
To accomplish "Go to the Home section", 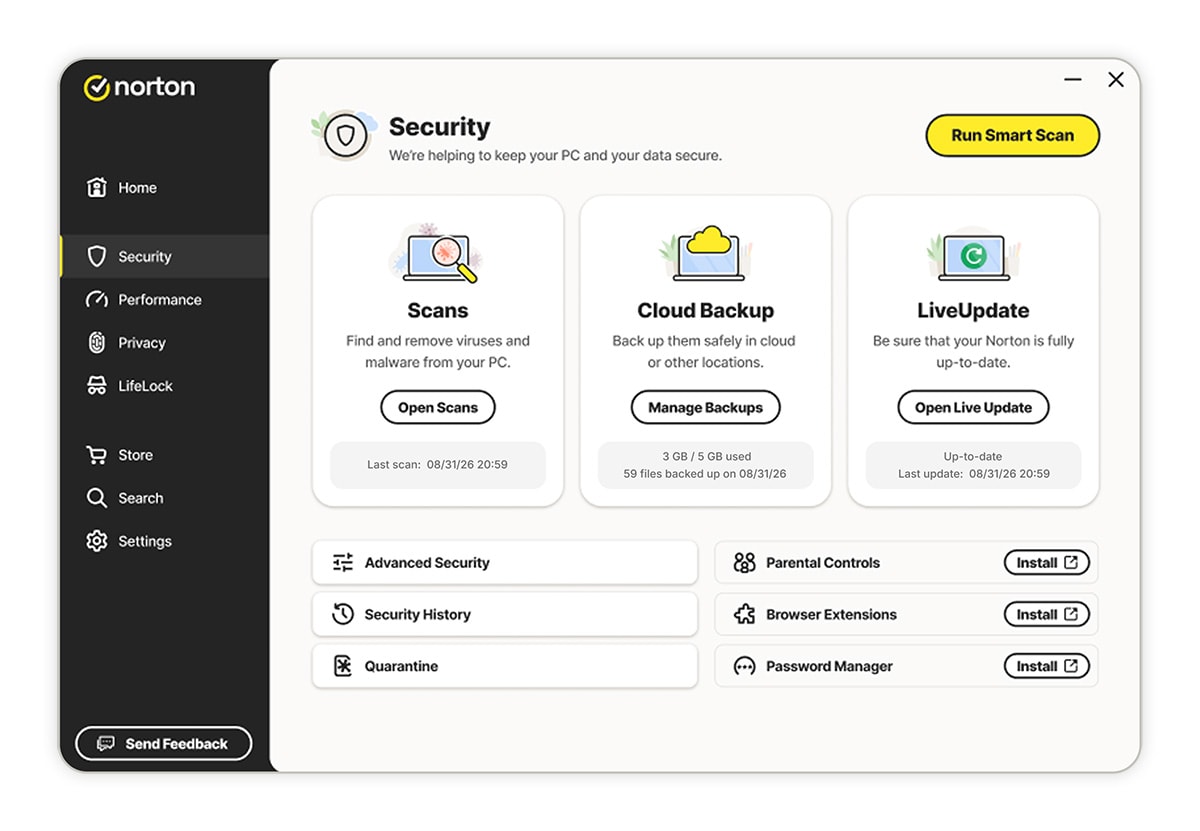I will pyautogui.click(x=164, y=187).
